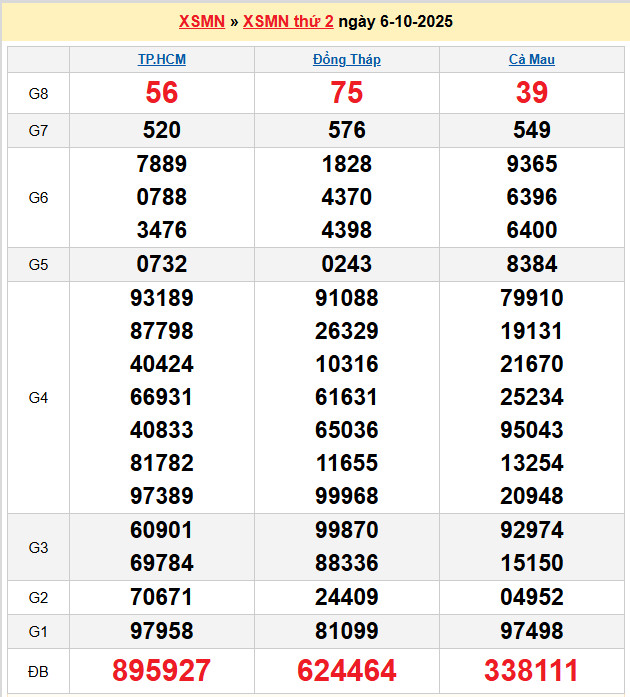Click the ĐB row label
Viewport: 630px width, 697px height.
click(38, 670)
